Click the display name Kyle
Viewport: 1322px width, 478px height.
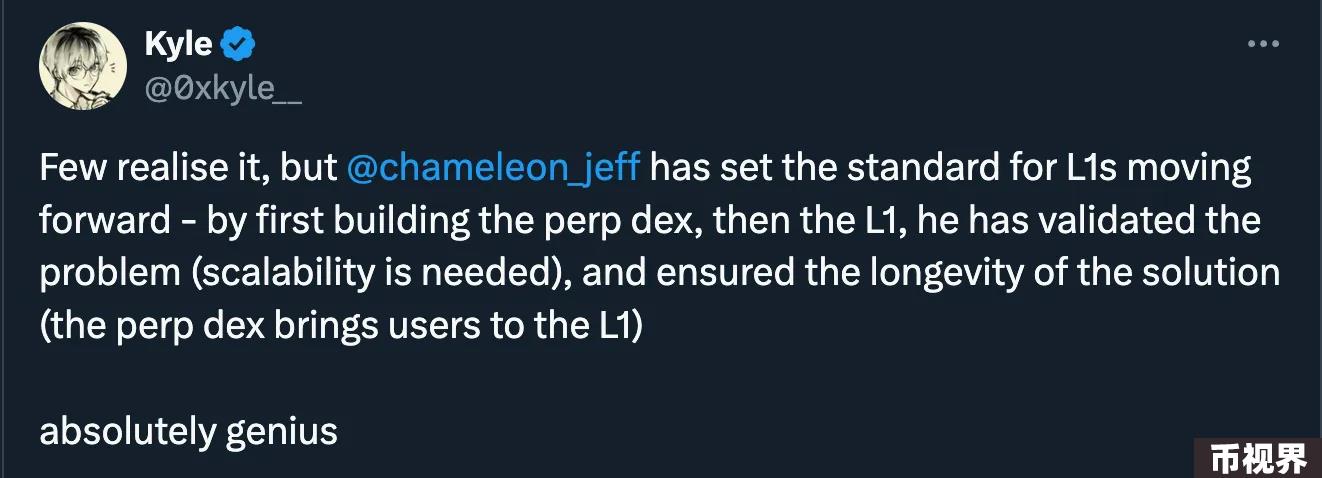tap(178, 45)
